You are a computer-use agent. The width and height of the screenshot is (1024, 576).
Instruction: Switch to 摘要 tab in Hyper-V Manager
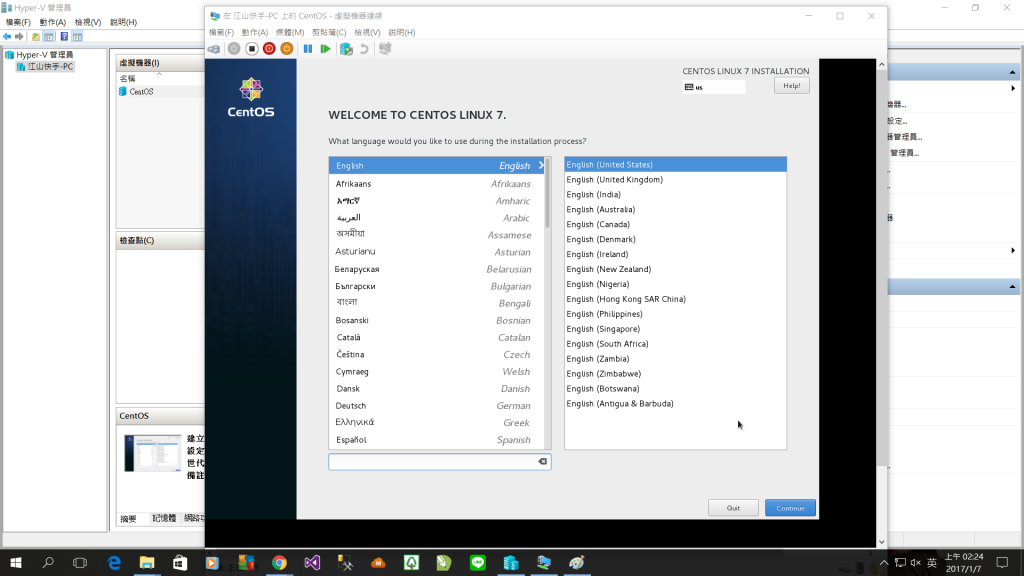point(129,519)
